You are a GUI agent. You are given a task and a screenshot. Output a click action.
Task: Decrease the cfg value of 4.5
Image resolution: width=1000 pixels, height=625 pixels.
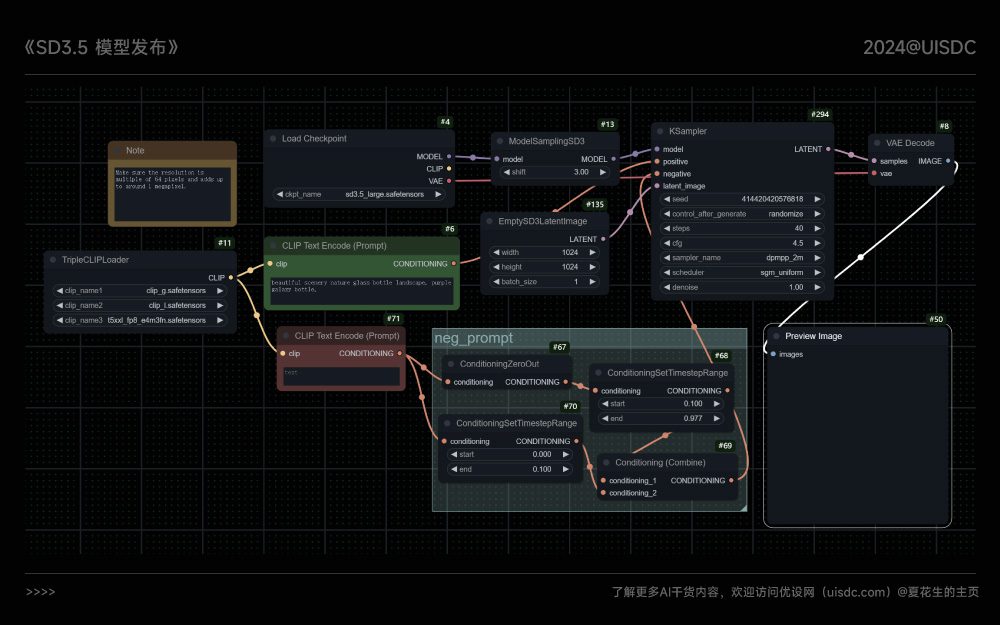coord(667,243)
